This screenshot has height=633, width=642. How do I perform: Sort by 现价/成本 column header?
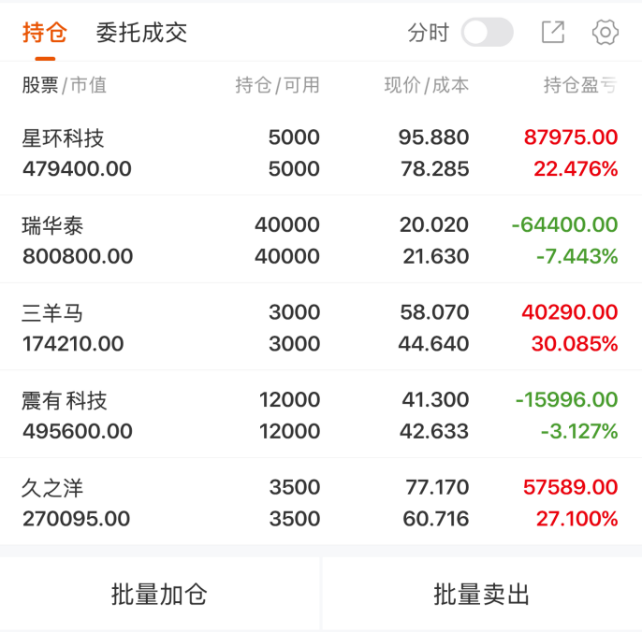(x=426, y=85)
